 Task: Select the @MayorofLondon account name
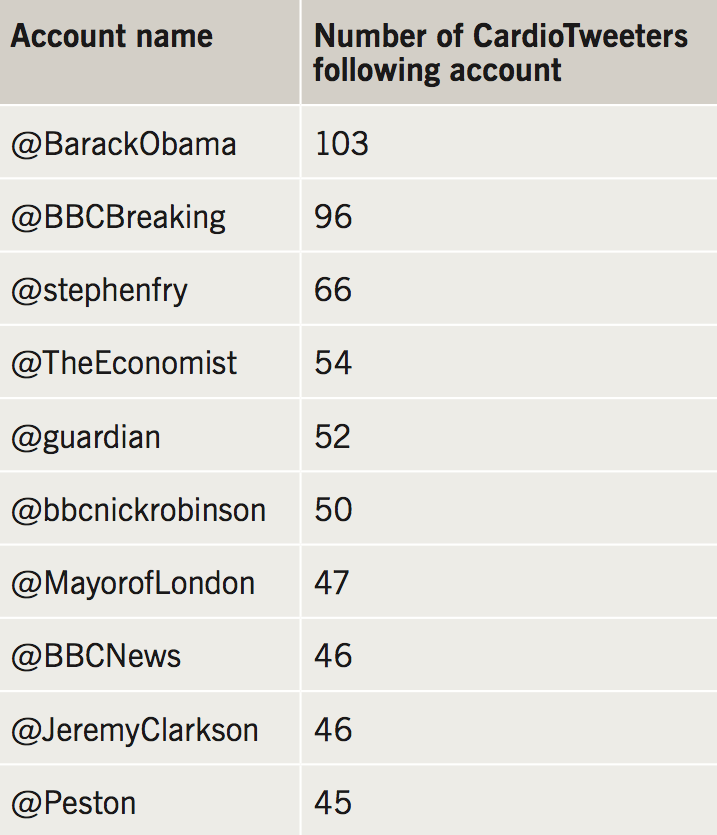[x=133, y=583]
